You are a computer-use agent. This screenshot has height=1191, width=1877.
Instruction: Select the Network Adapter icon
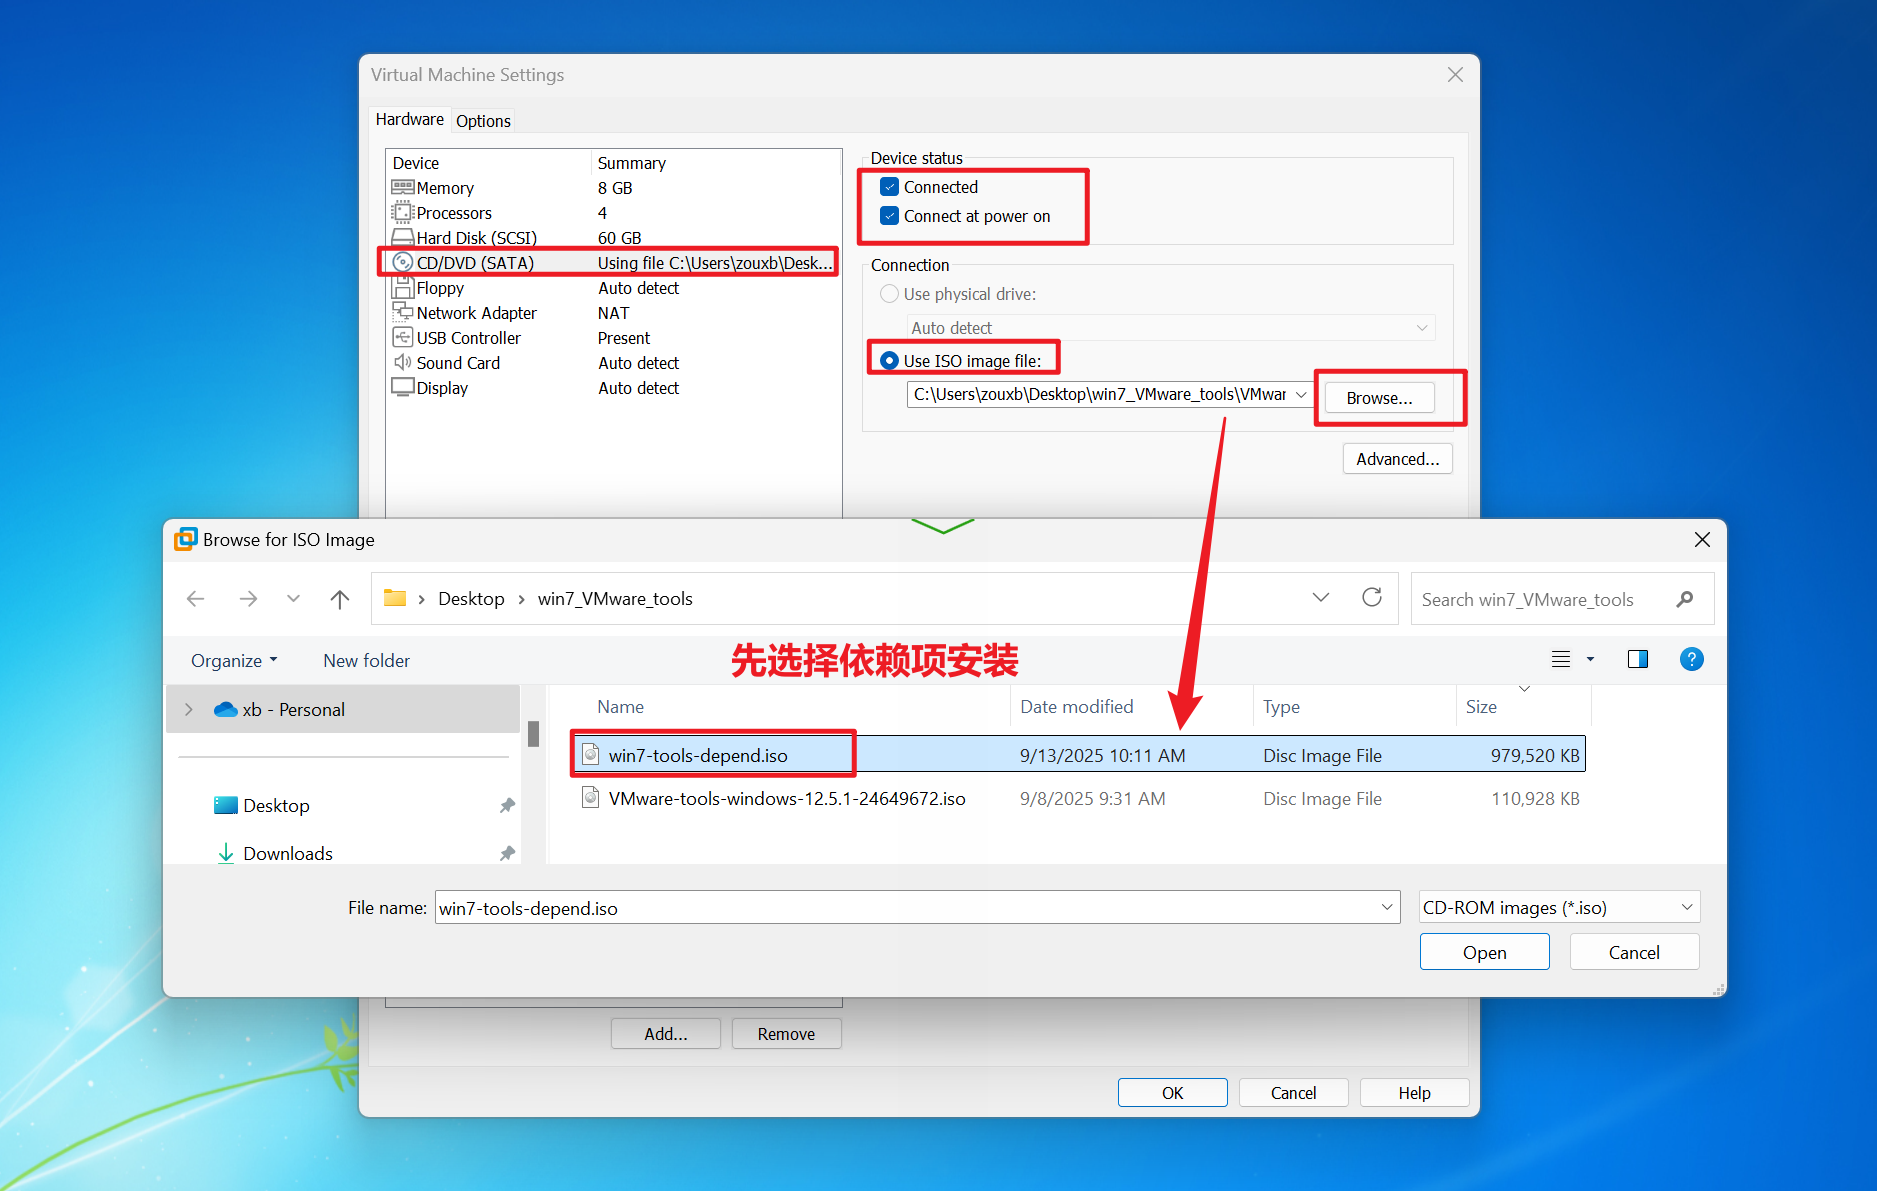404,312
